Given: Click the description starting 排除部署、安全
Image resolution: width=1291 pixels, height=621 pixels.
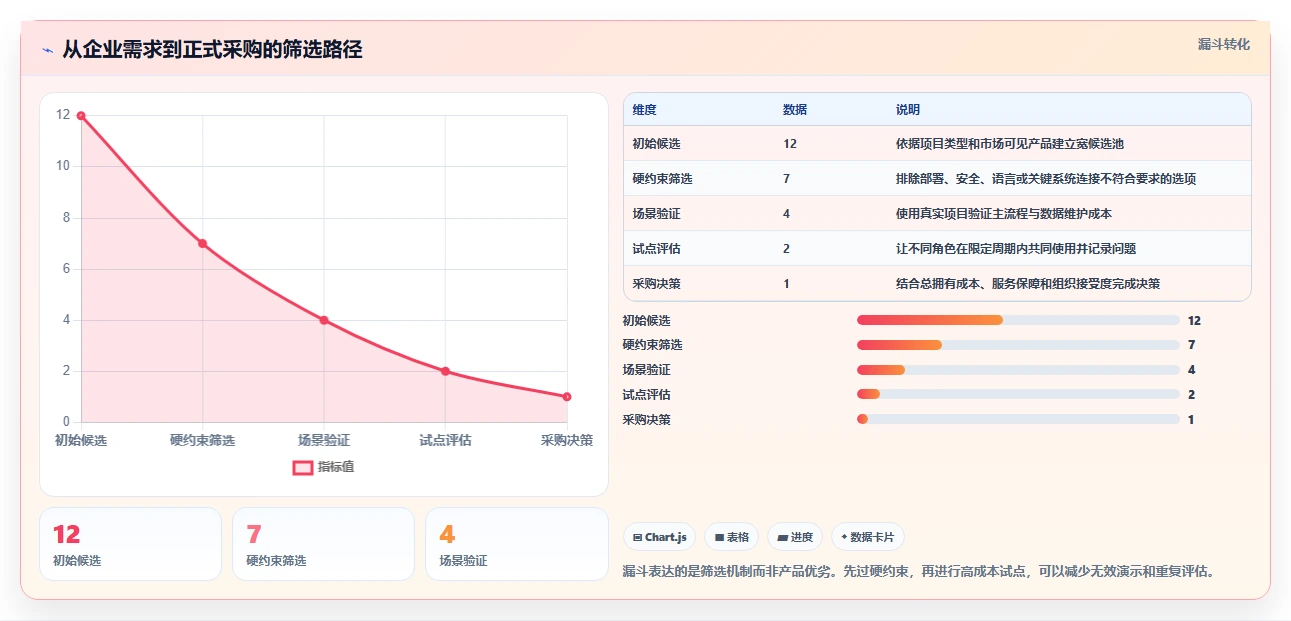Looking at the screenshot, I should click(1046, 179).
